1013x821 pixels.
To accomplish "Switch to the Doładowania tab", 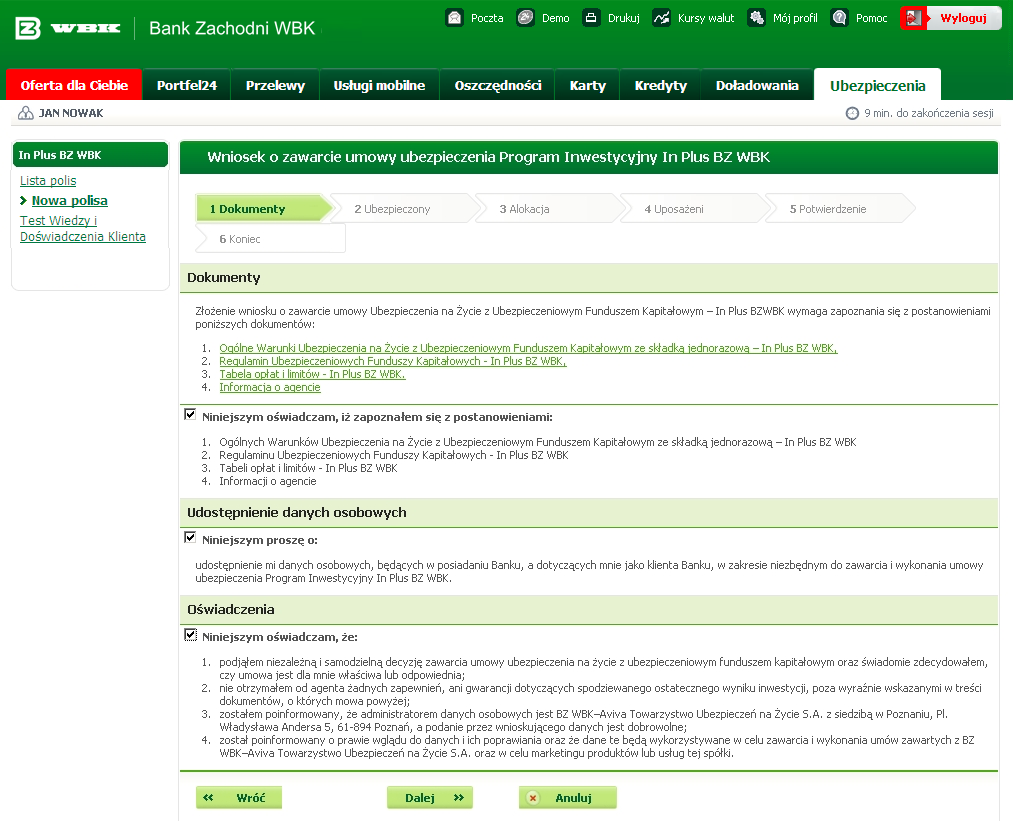I will click(x=757, y=85).
